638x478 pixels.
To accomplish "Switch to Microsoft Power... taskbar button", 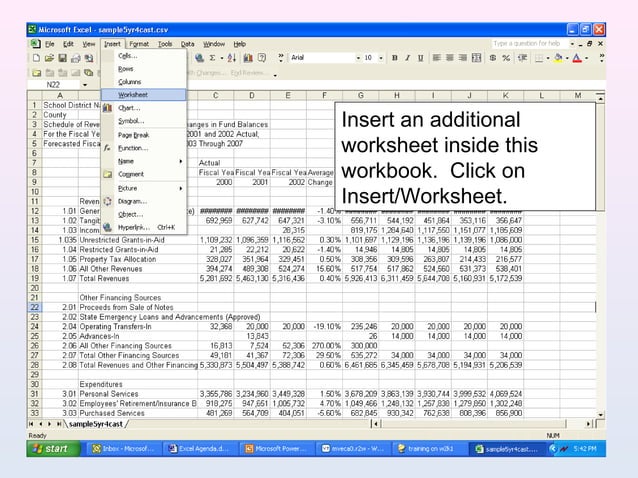I will (275, 449).
